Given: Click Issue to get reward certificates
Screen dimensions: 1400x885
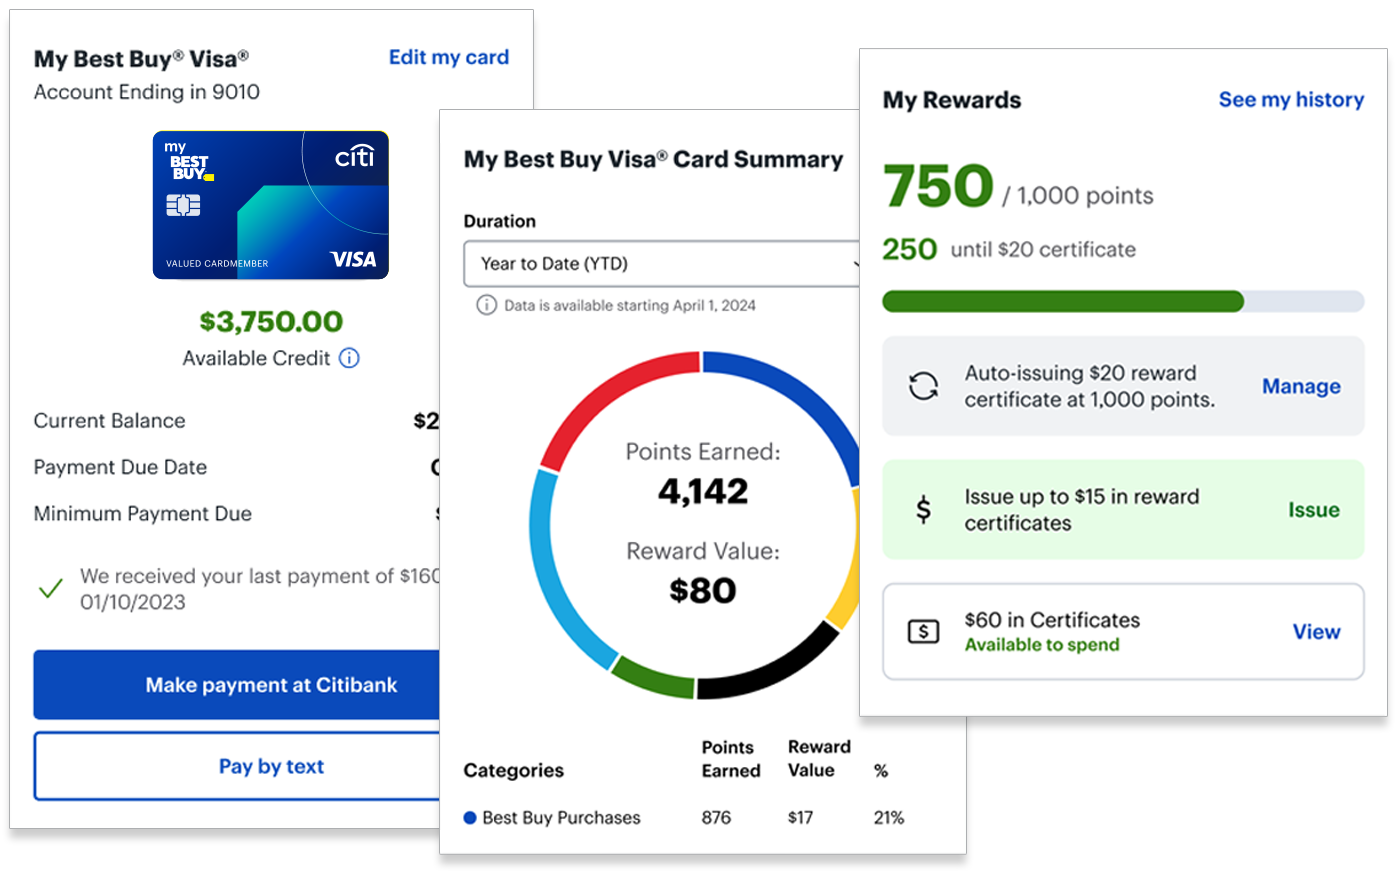Looking at the screenshot, I should point(1313,510).
